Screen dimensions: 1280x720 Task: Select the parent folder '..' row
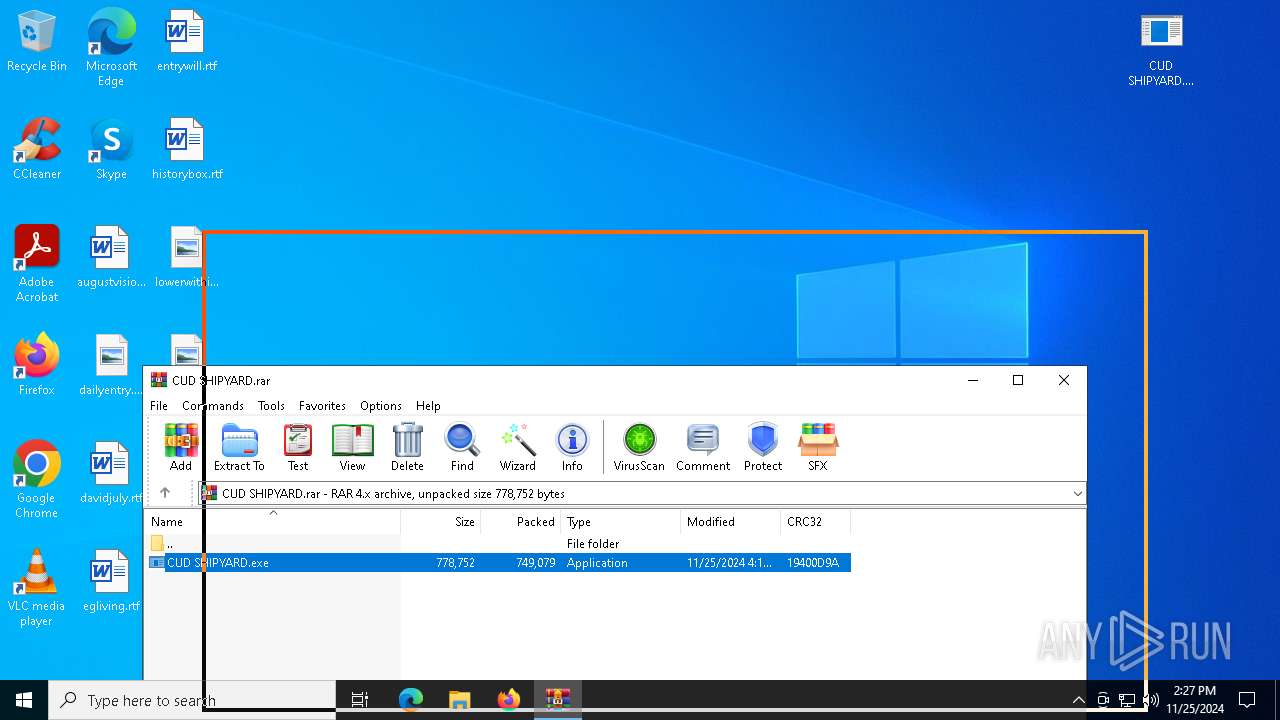[498, 544]
